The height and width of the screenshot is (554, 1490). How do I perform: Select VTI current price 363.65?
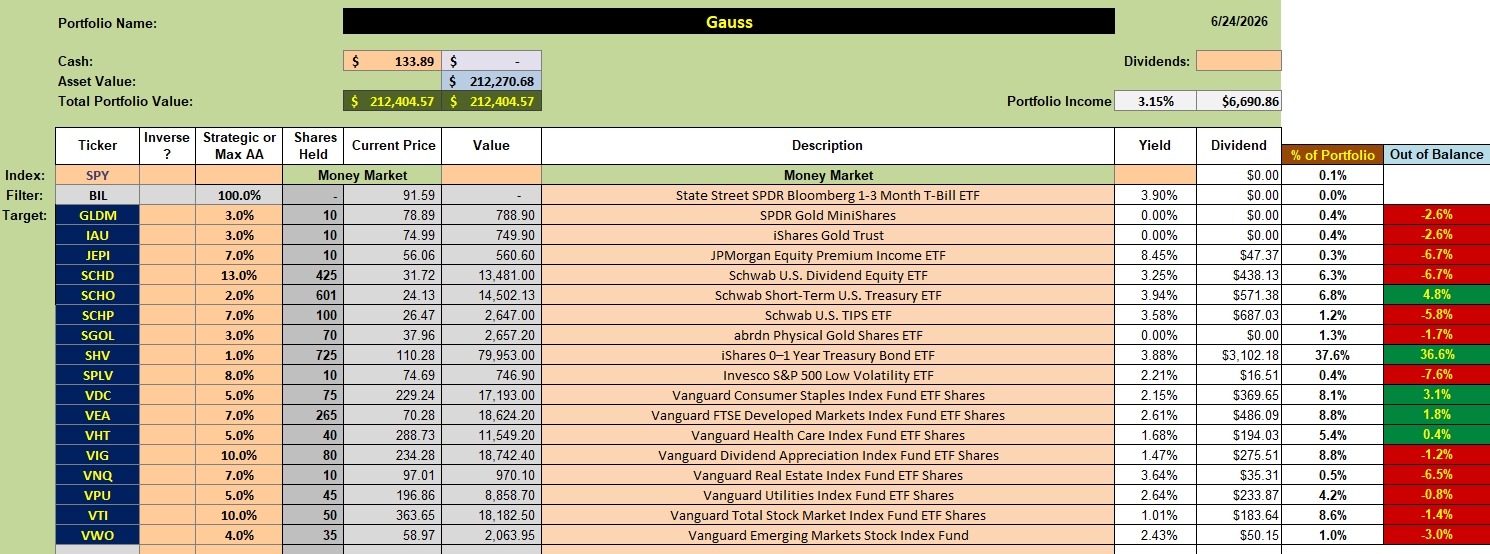pyautogui.click(x=393, y=515)
